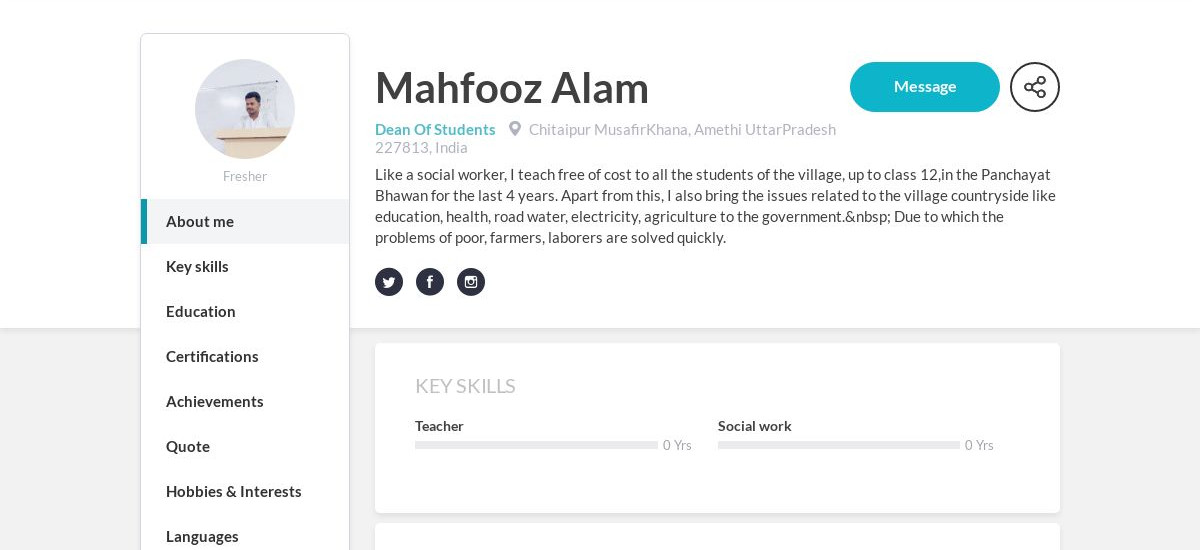The width and height of the screenshot is (1200, 550).
Task: Open the Education section
Action: 245,311
